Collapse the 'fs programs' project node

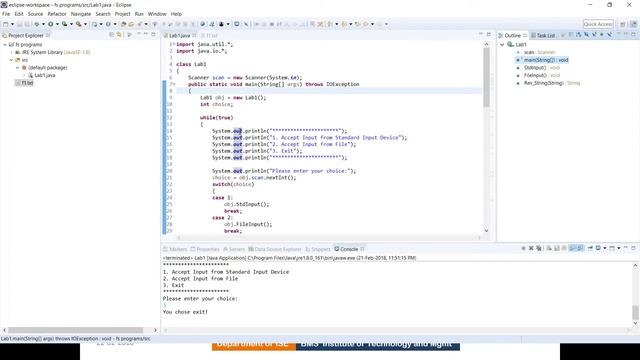pyautogui.click(x=5, y=44)
